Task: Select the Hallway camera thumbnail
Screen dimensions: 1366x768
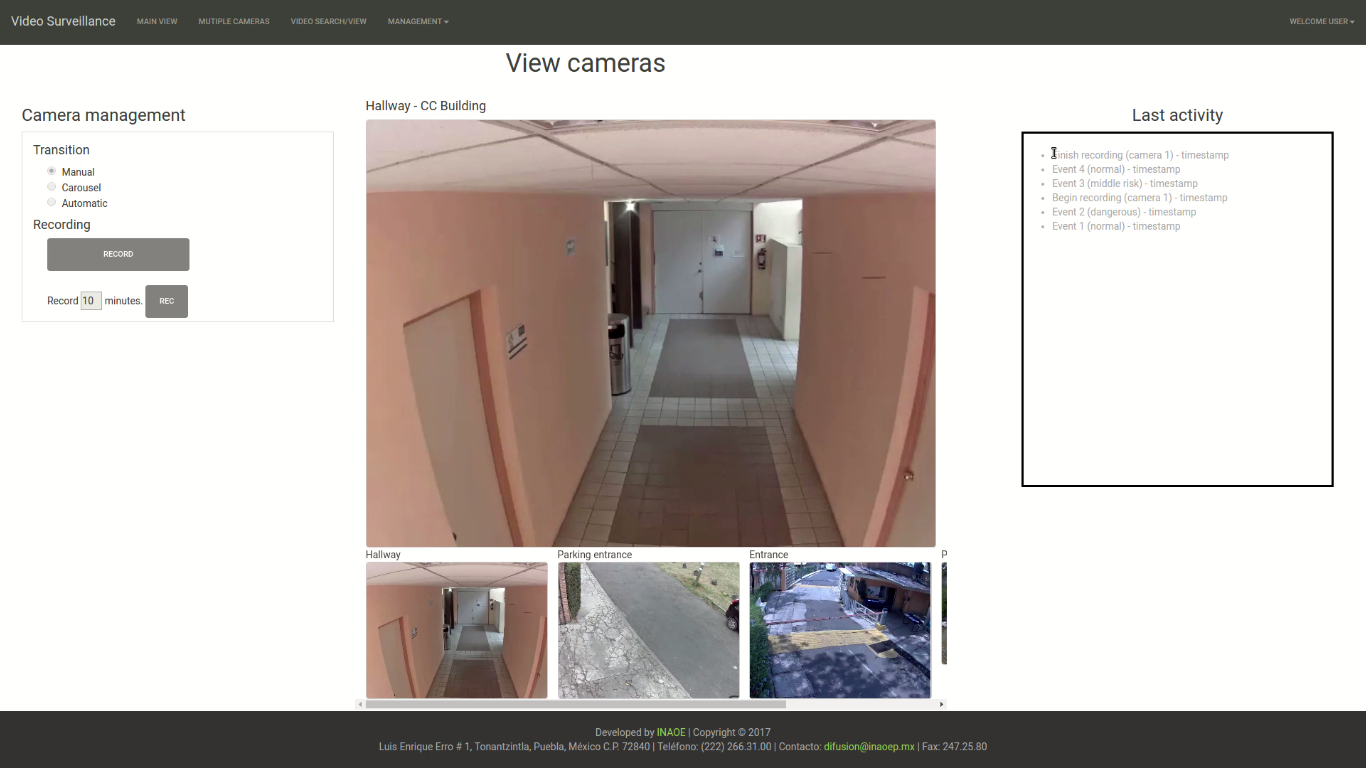Action: pos(456,630)
